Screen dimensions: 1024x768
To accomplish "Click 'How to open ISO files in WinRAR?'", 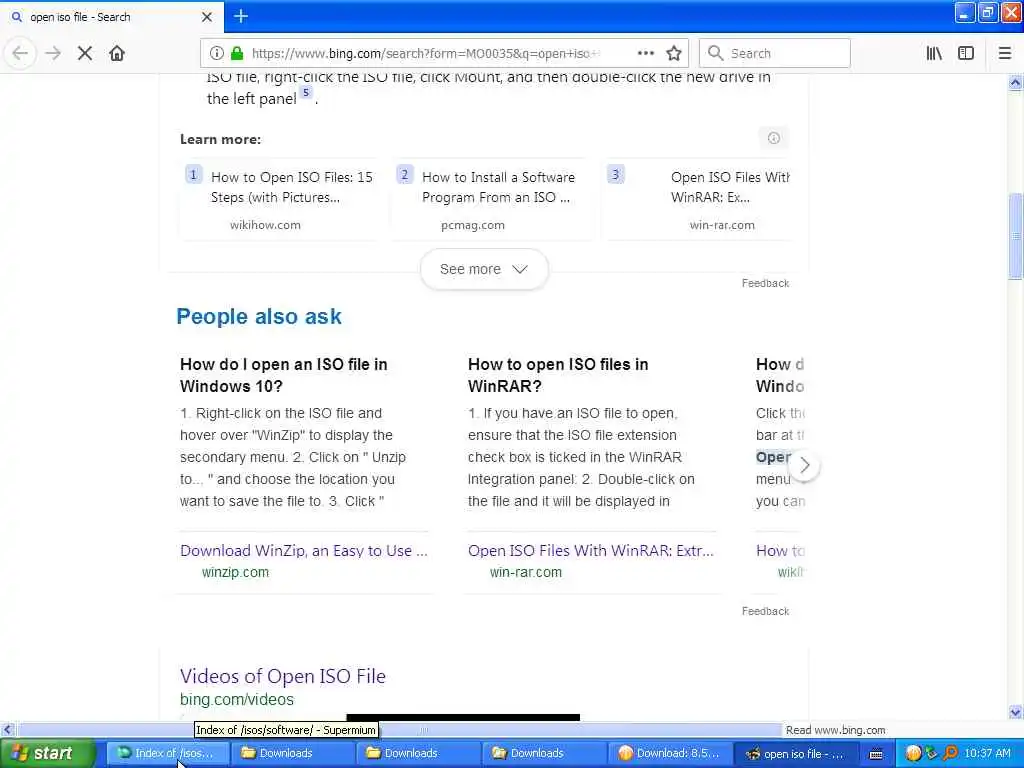I will (x=558, y=375).
